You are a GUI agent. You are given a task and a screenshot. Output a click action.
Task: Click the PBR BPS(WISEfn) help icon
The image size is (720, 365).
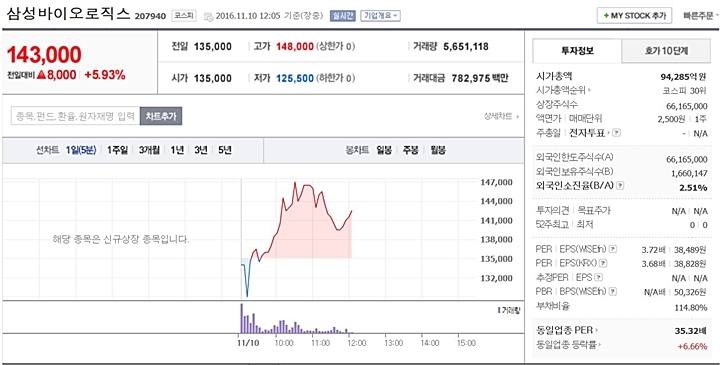(x=613, y=291)
